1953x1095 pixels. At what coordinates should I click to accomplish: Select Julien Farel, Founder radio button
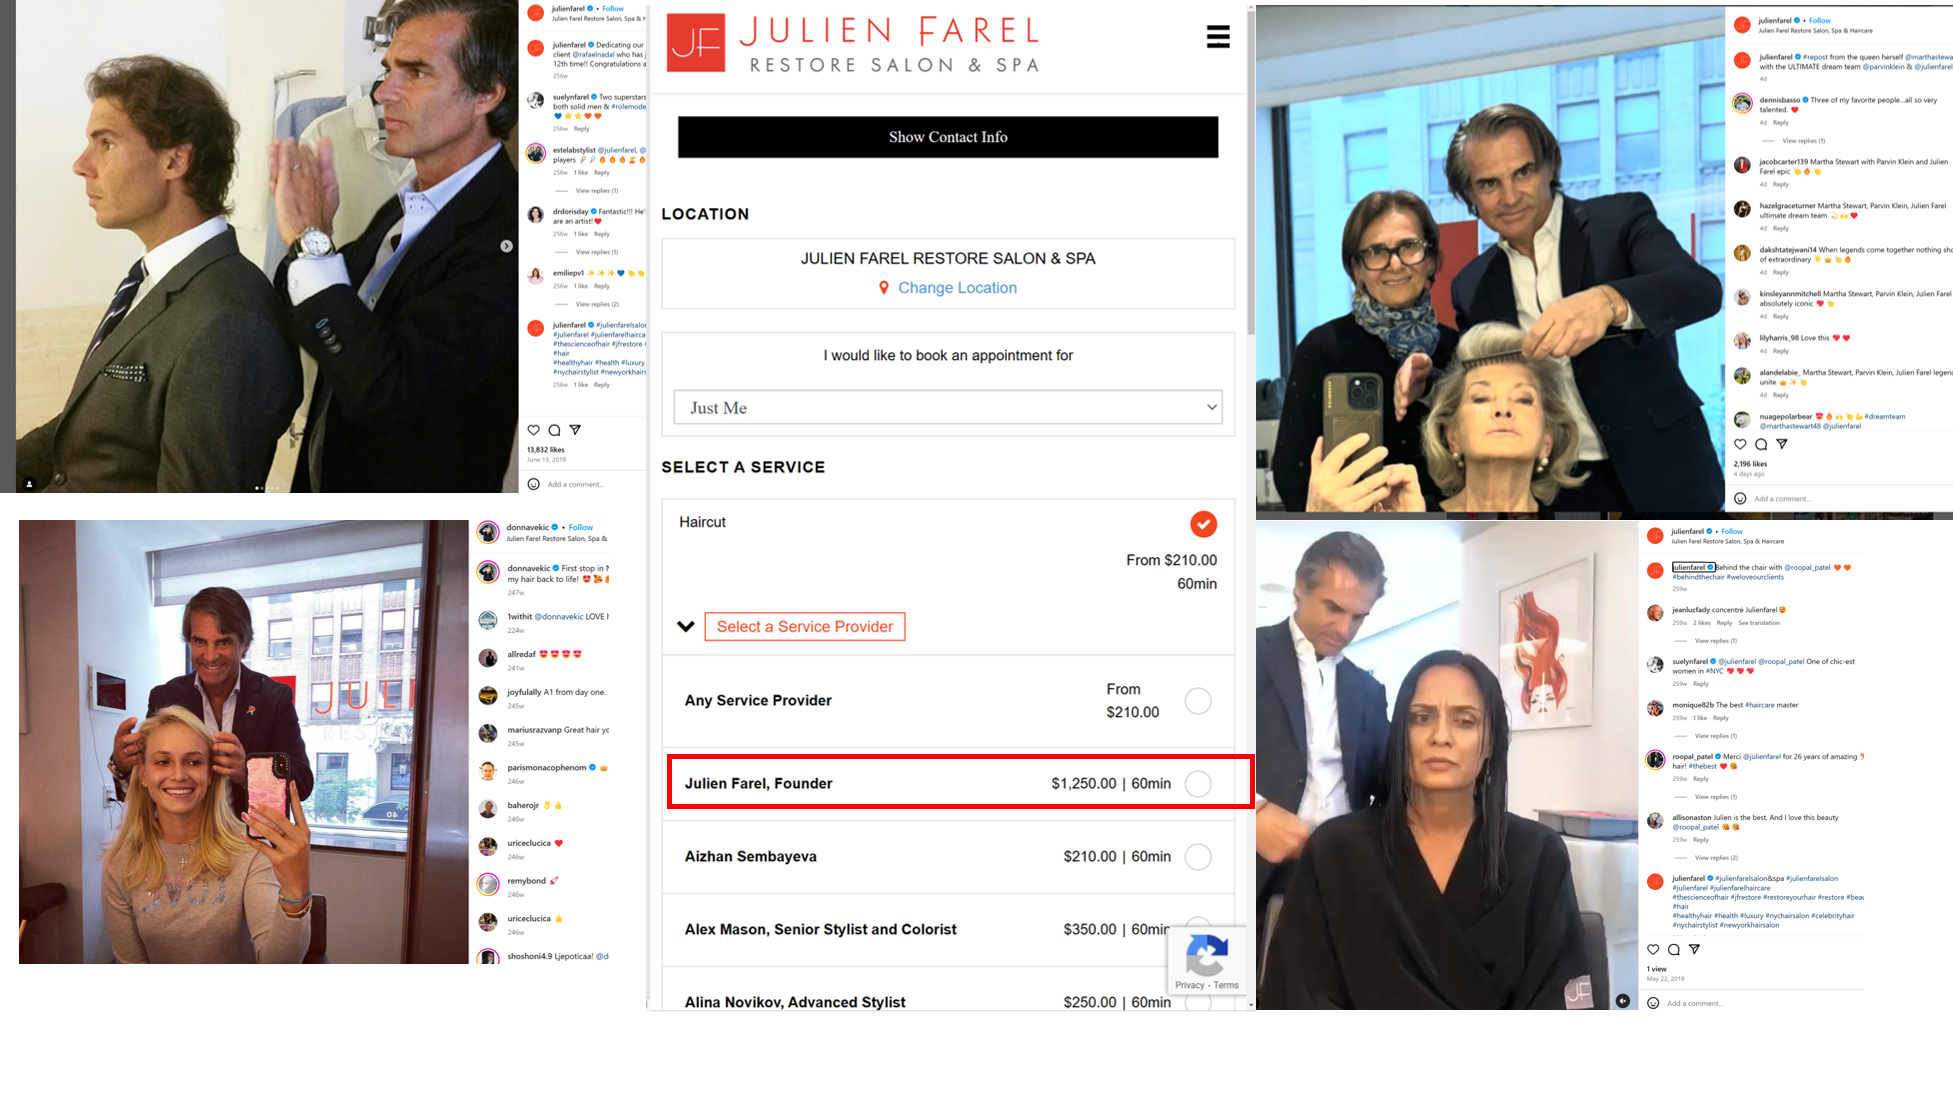1197,784
